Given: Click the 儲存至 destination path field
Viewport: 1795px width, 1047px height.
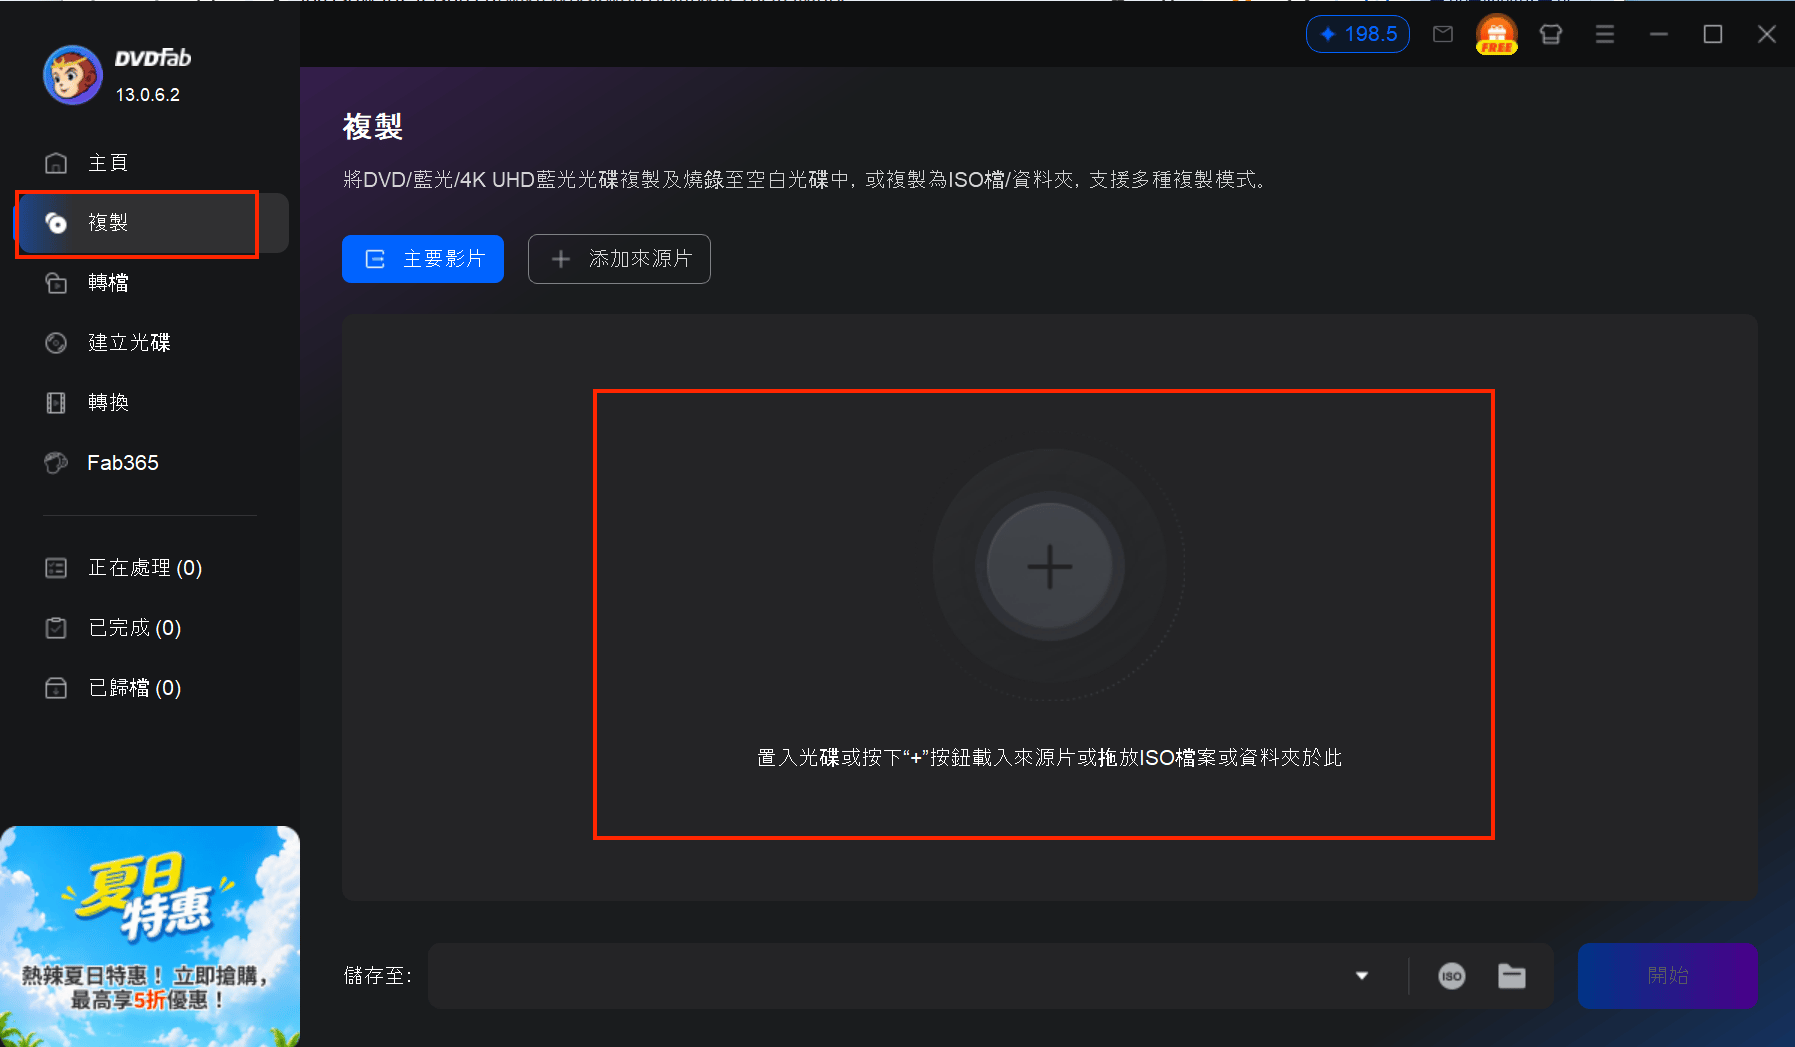Looking at the screenshot, I should point(890,976).
